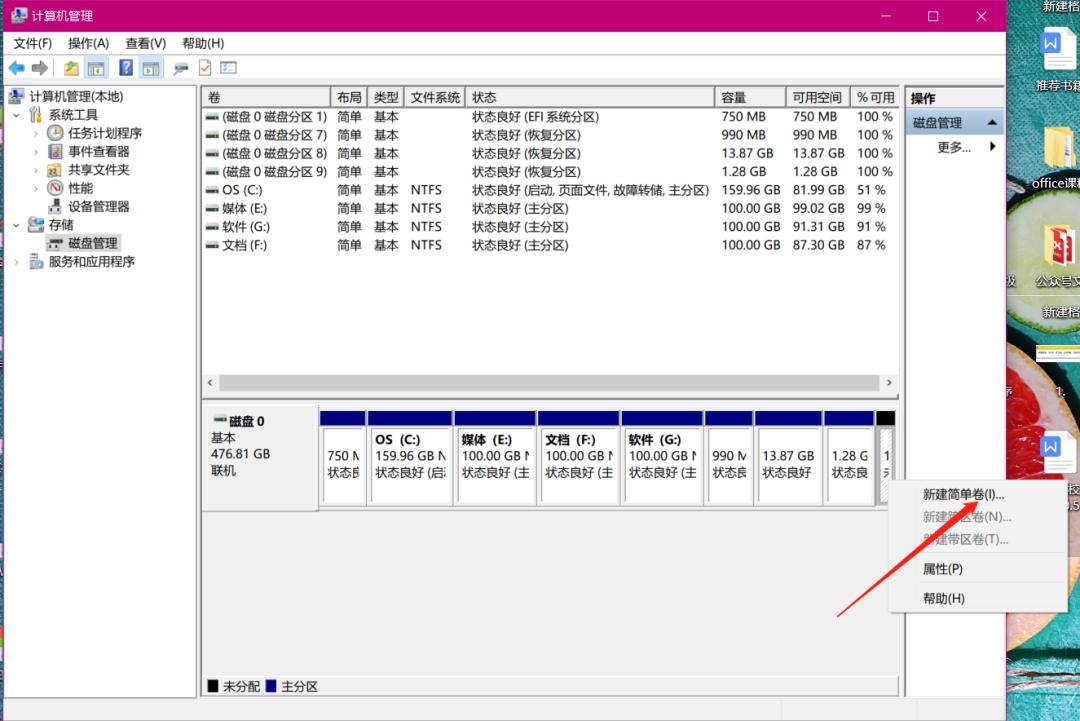
Task: Select 性能 in the console tree
Action: [x=80, y=188]
